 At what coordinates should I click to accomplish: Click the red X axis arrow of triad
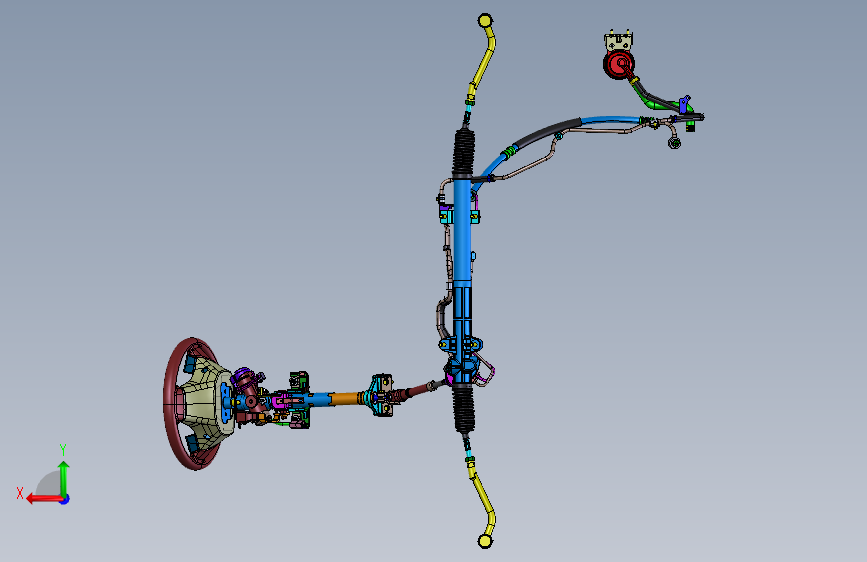pos(44,499)
